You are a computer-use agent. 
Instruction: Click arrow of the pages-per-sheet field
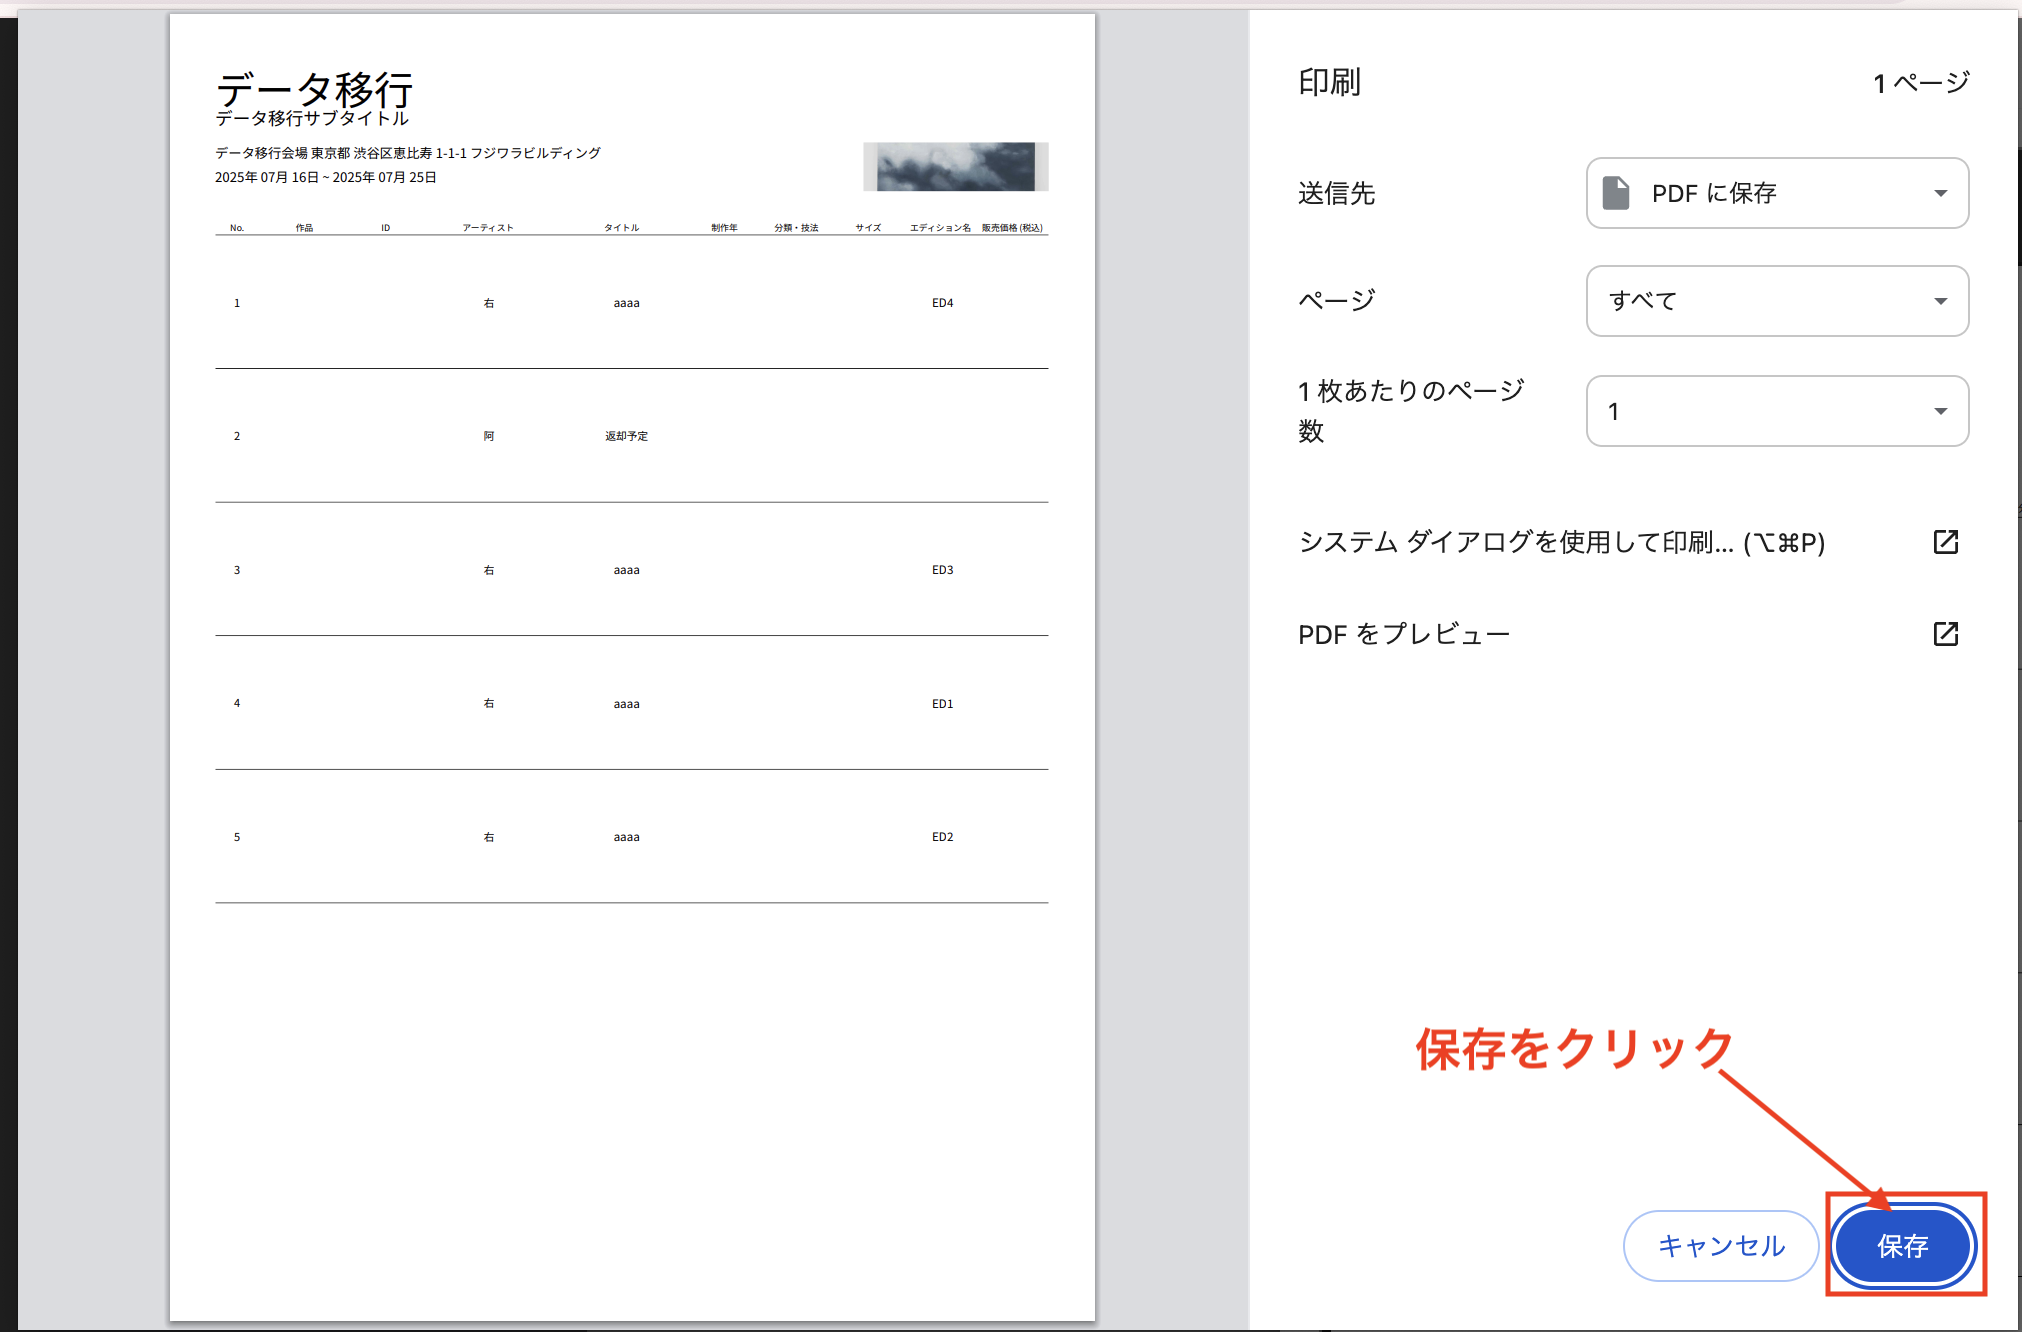[x=1940, y=411]
